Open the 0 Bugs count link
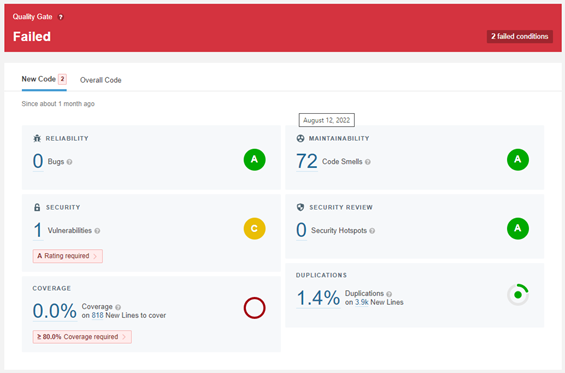 [38, 161]
